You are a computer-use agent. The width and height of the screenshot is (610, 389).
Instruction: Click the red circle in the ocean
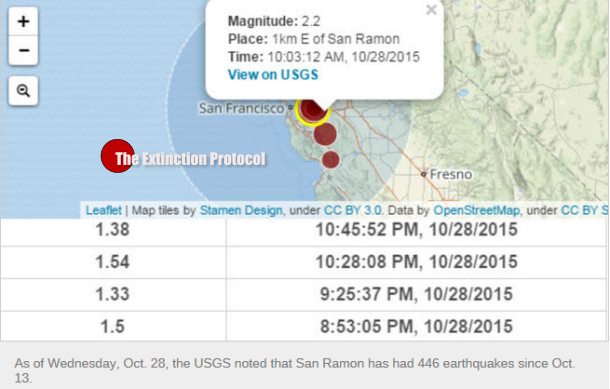point(117,156)
